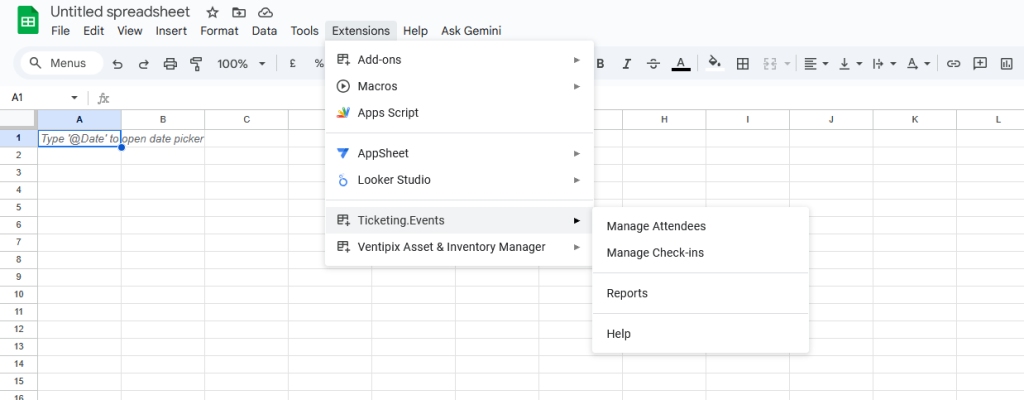1024x400 pixels.
Task: Open the cell name box dropdown arrow
Action: (74, 98)
